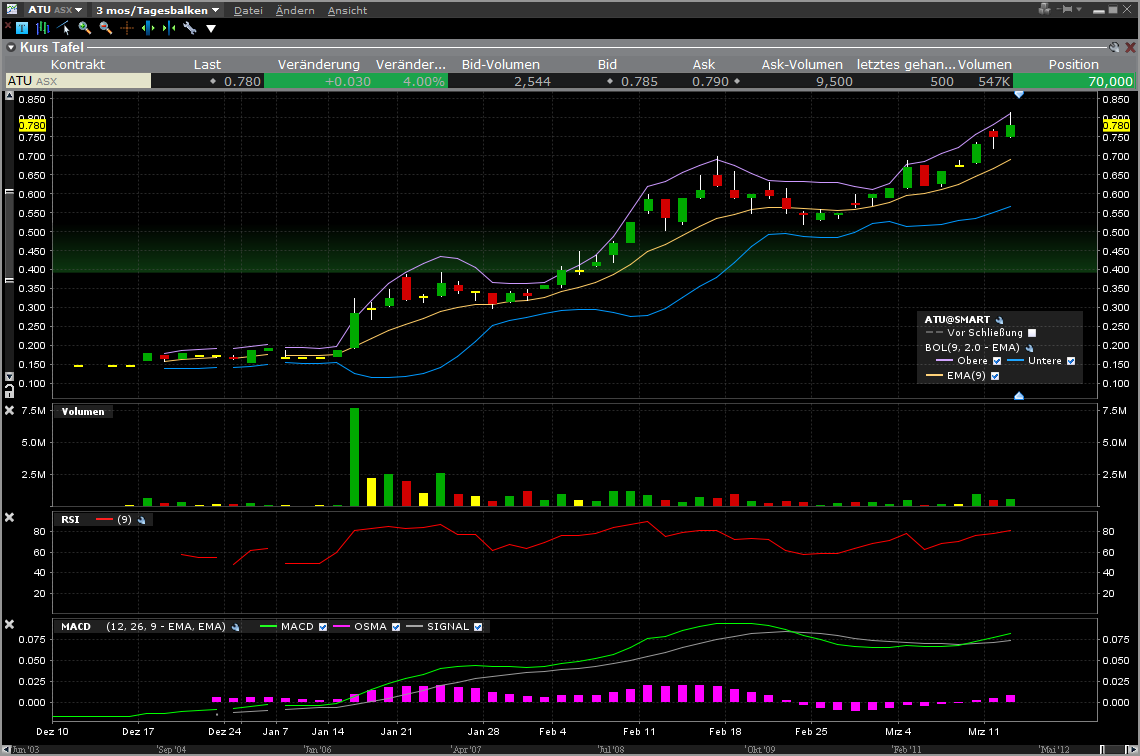Select the trendline drawing tool
Viewport: 1140px width, 756px height.
coord(63,28)
